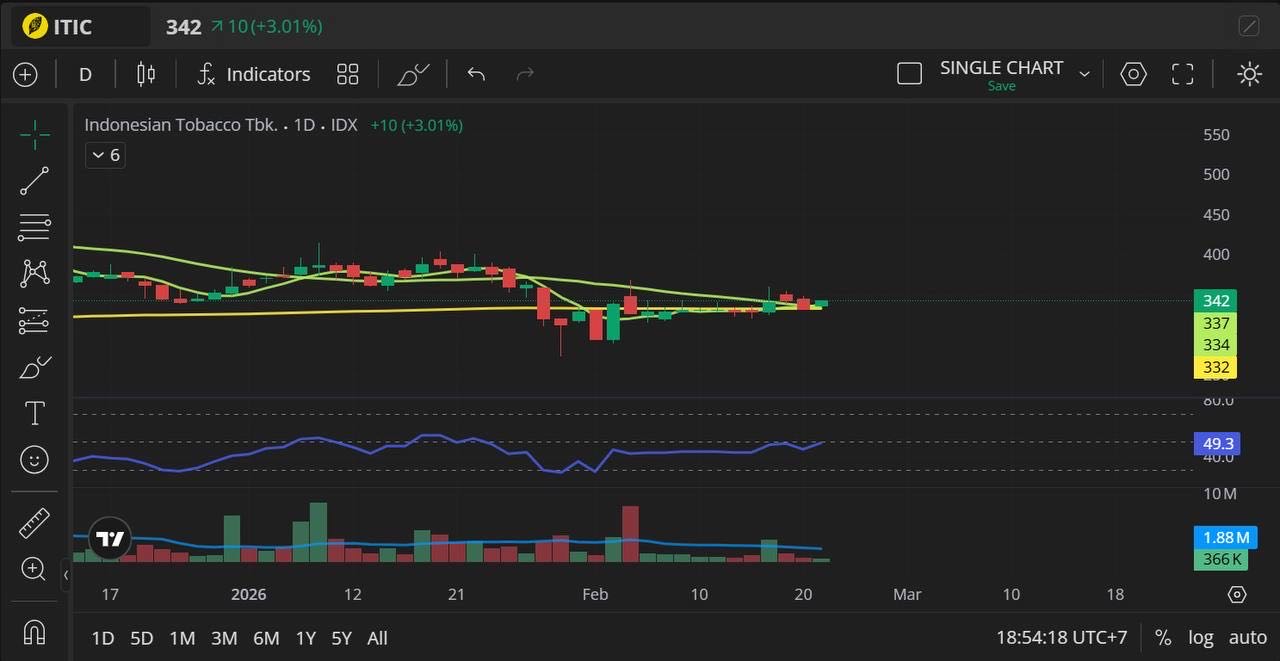The width and height of the screenshot is (1280, 661).
Task: Enter fullscreen mode
Action: click(x=1183, y=74)
